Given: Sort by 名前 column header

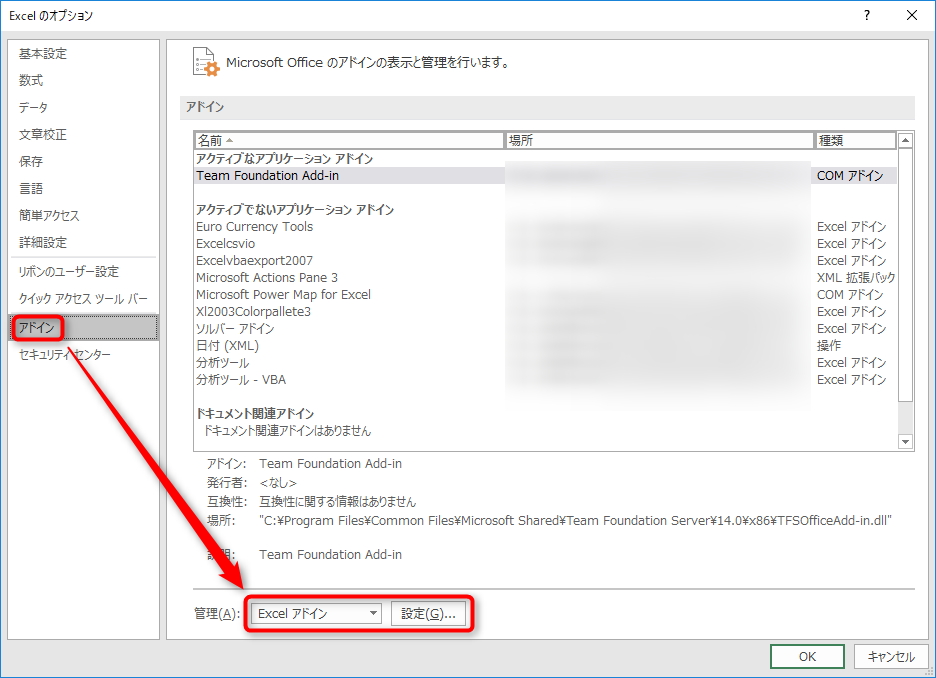Looking at the screenshot, I should (x=349, y=141).
